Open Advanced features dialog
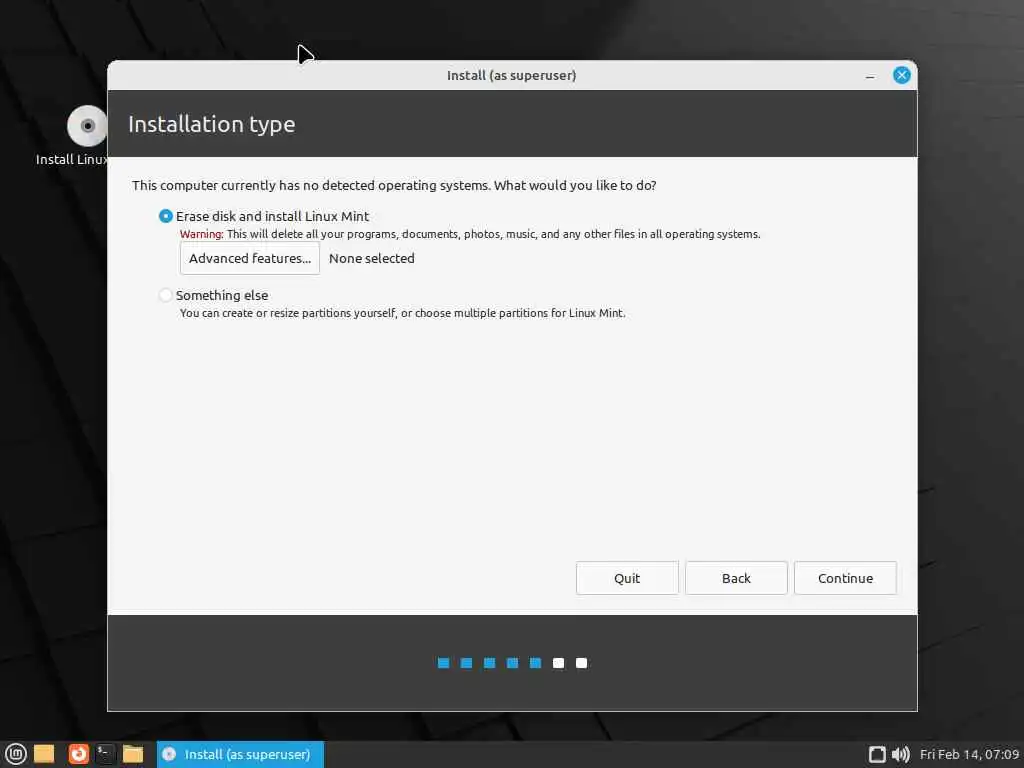This screenshot has height=768, width=1024. 249,258
